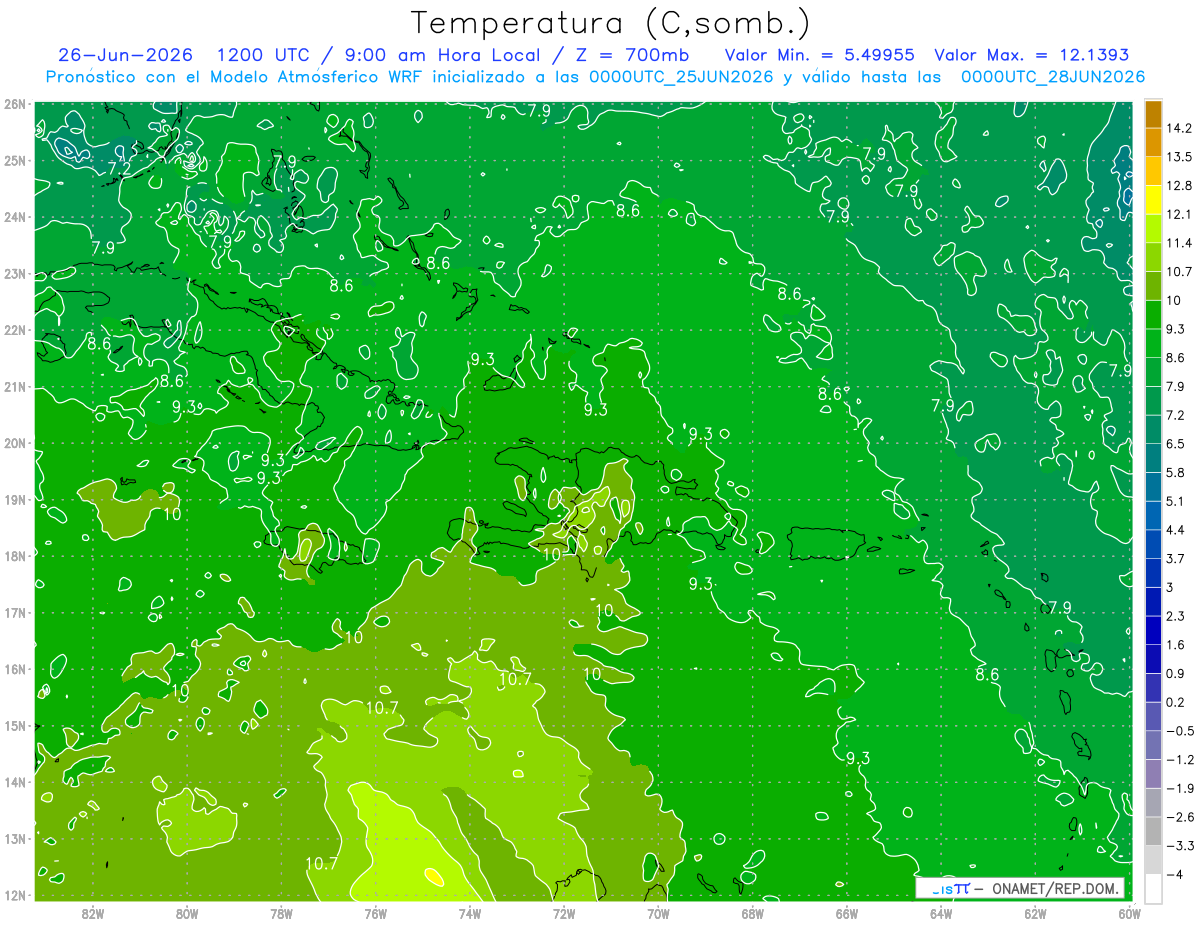The height and width of the screenshot is (927, 1200).
Task: Click the '72W' longitude axis label
Action: [x=564, y=913]
